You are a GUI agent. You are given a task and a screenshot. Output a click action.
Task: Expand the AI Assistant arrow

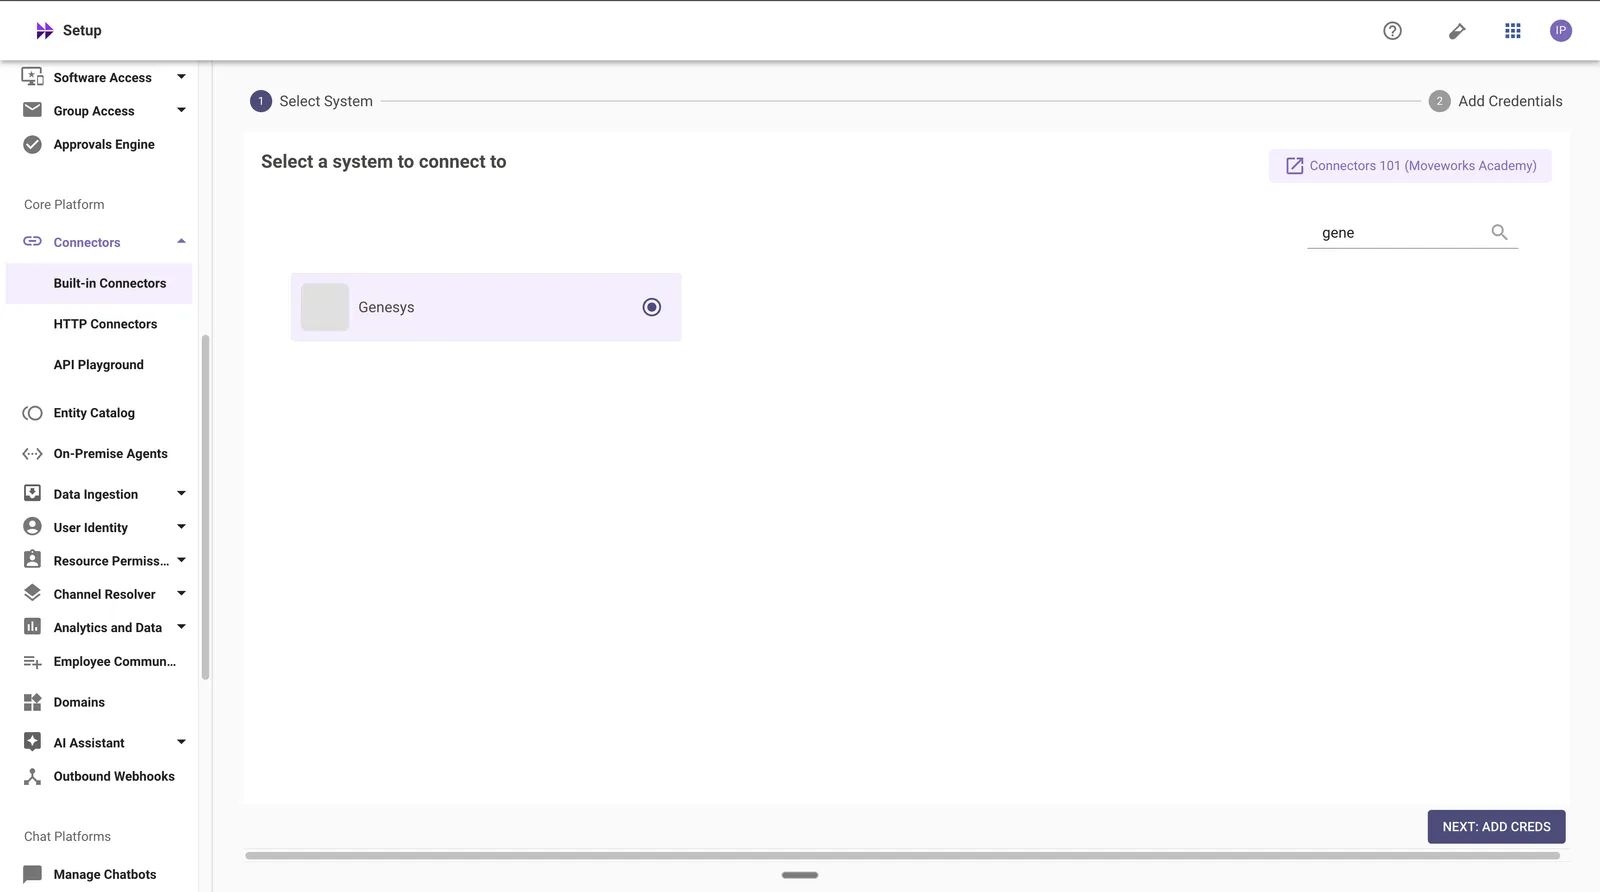pyautogui.click(x=181, y=742)
